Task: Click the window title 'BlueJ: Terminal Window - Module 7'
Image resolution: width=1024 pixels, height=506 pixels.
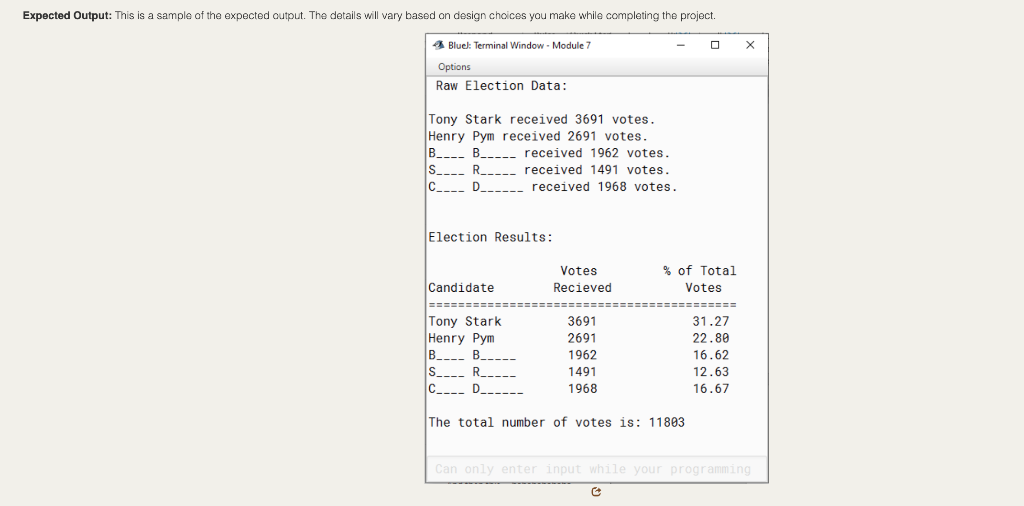Action: 519,45
